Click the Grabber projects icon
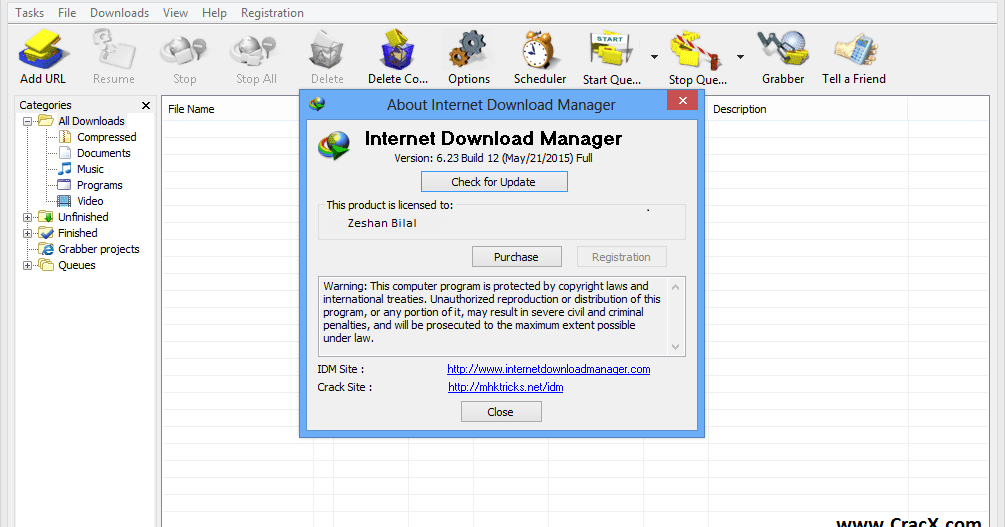The width and height of the screenshot is (1005, 527). (x=46, y=249)
